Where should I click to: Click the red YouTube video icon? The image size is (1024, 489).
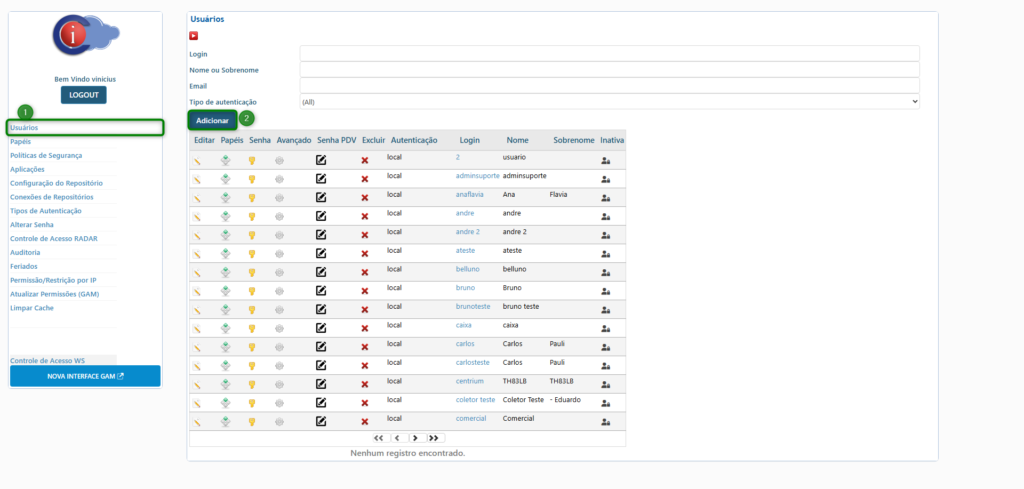pos(194,36)
